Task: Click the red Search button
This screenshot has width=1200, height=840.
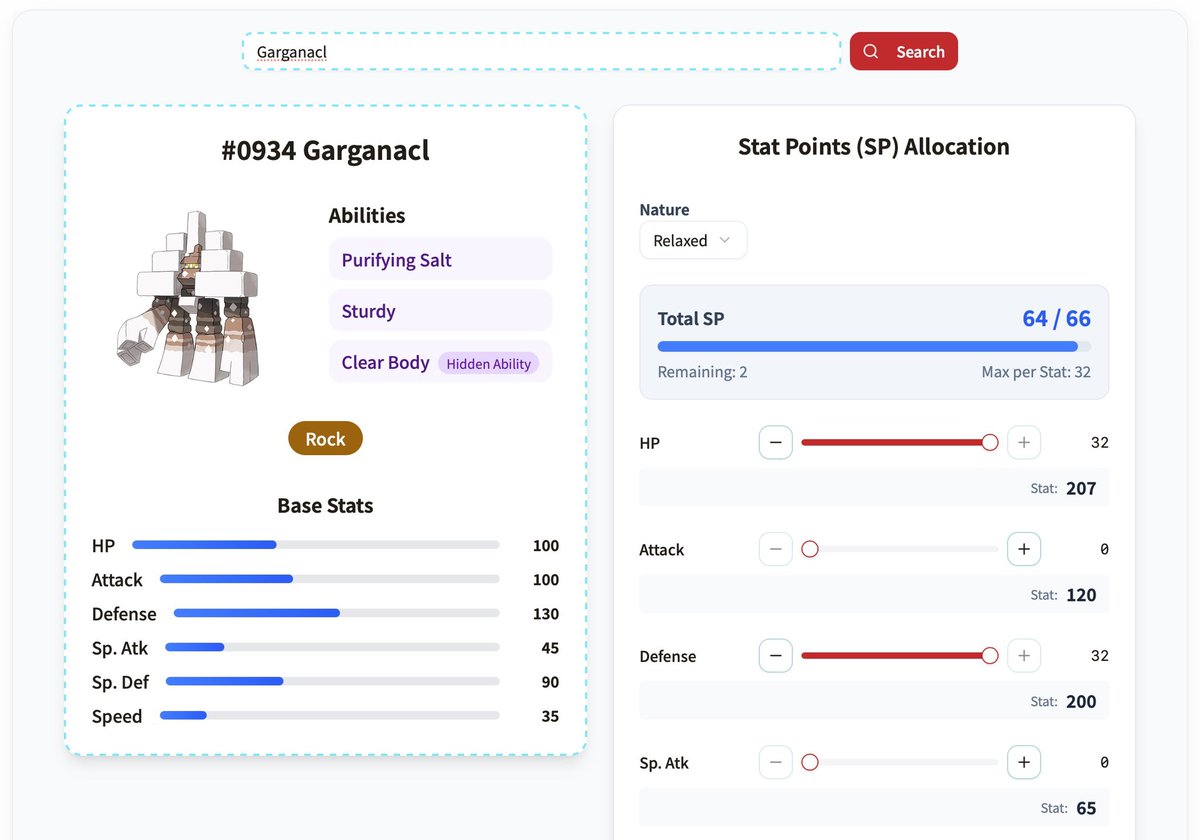Action: coord(904,51)
